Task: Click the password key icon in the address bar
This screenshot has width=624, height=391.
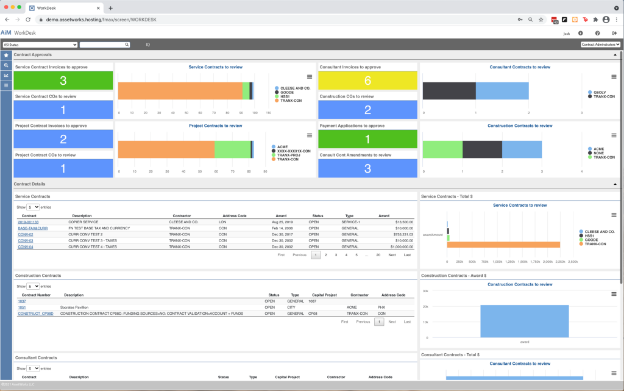Action: [x=520, y=19]
